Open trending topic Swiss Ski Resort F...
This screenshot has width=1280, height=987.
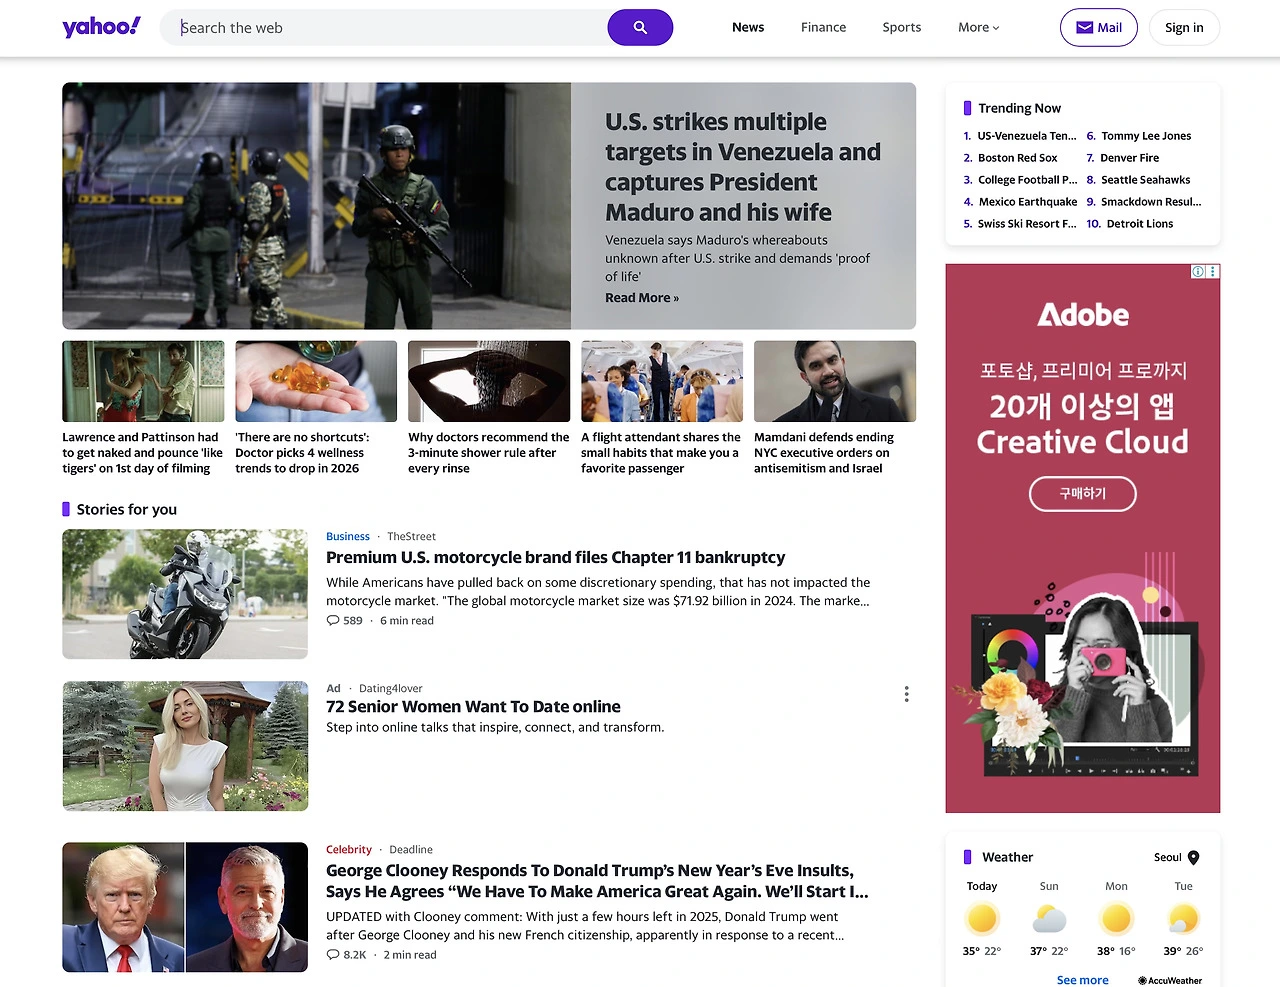click(1027, 224)
